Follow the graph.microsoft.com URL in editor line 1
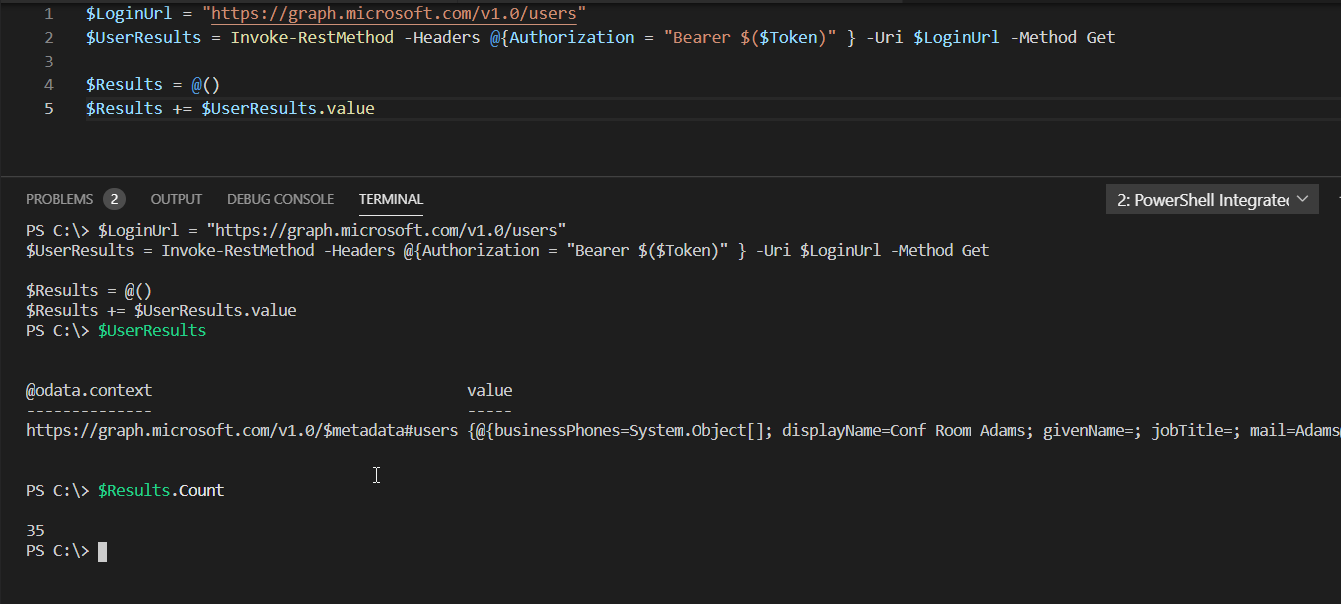Screen dimensions: 1341x604 (x=394, y=14)
